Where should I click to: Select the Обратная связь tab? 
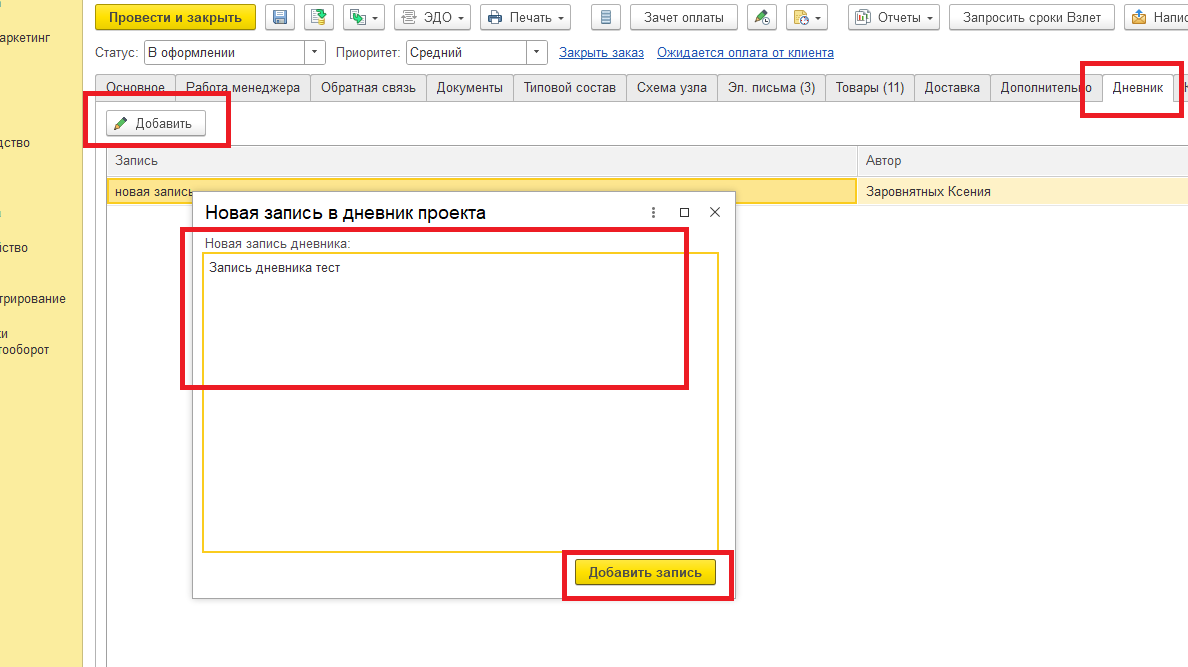(368, 88)
